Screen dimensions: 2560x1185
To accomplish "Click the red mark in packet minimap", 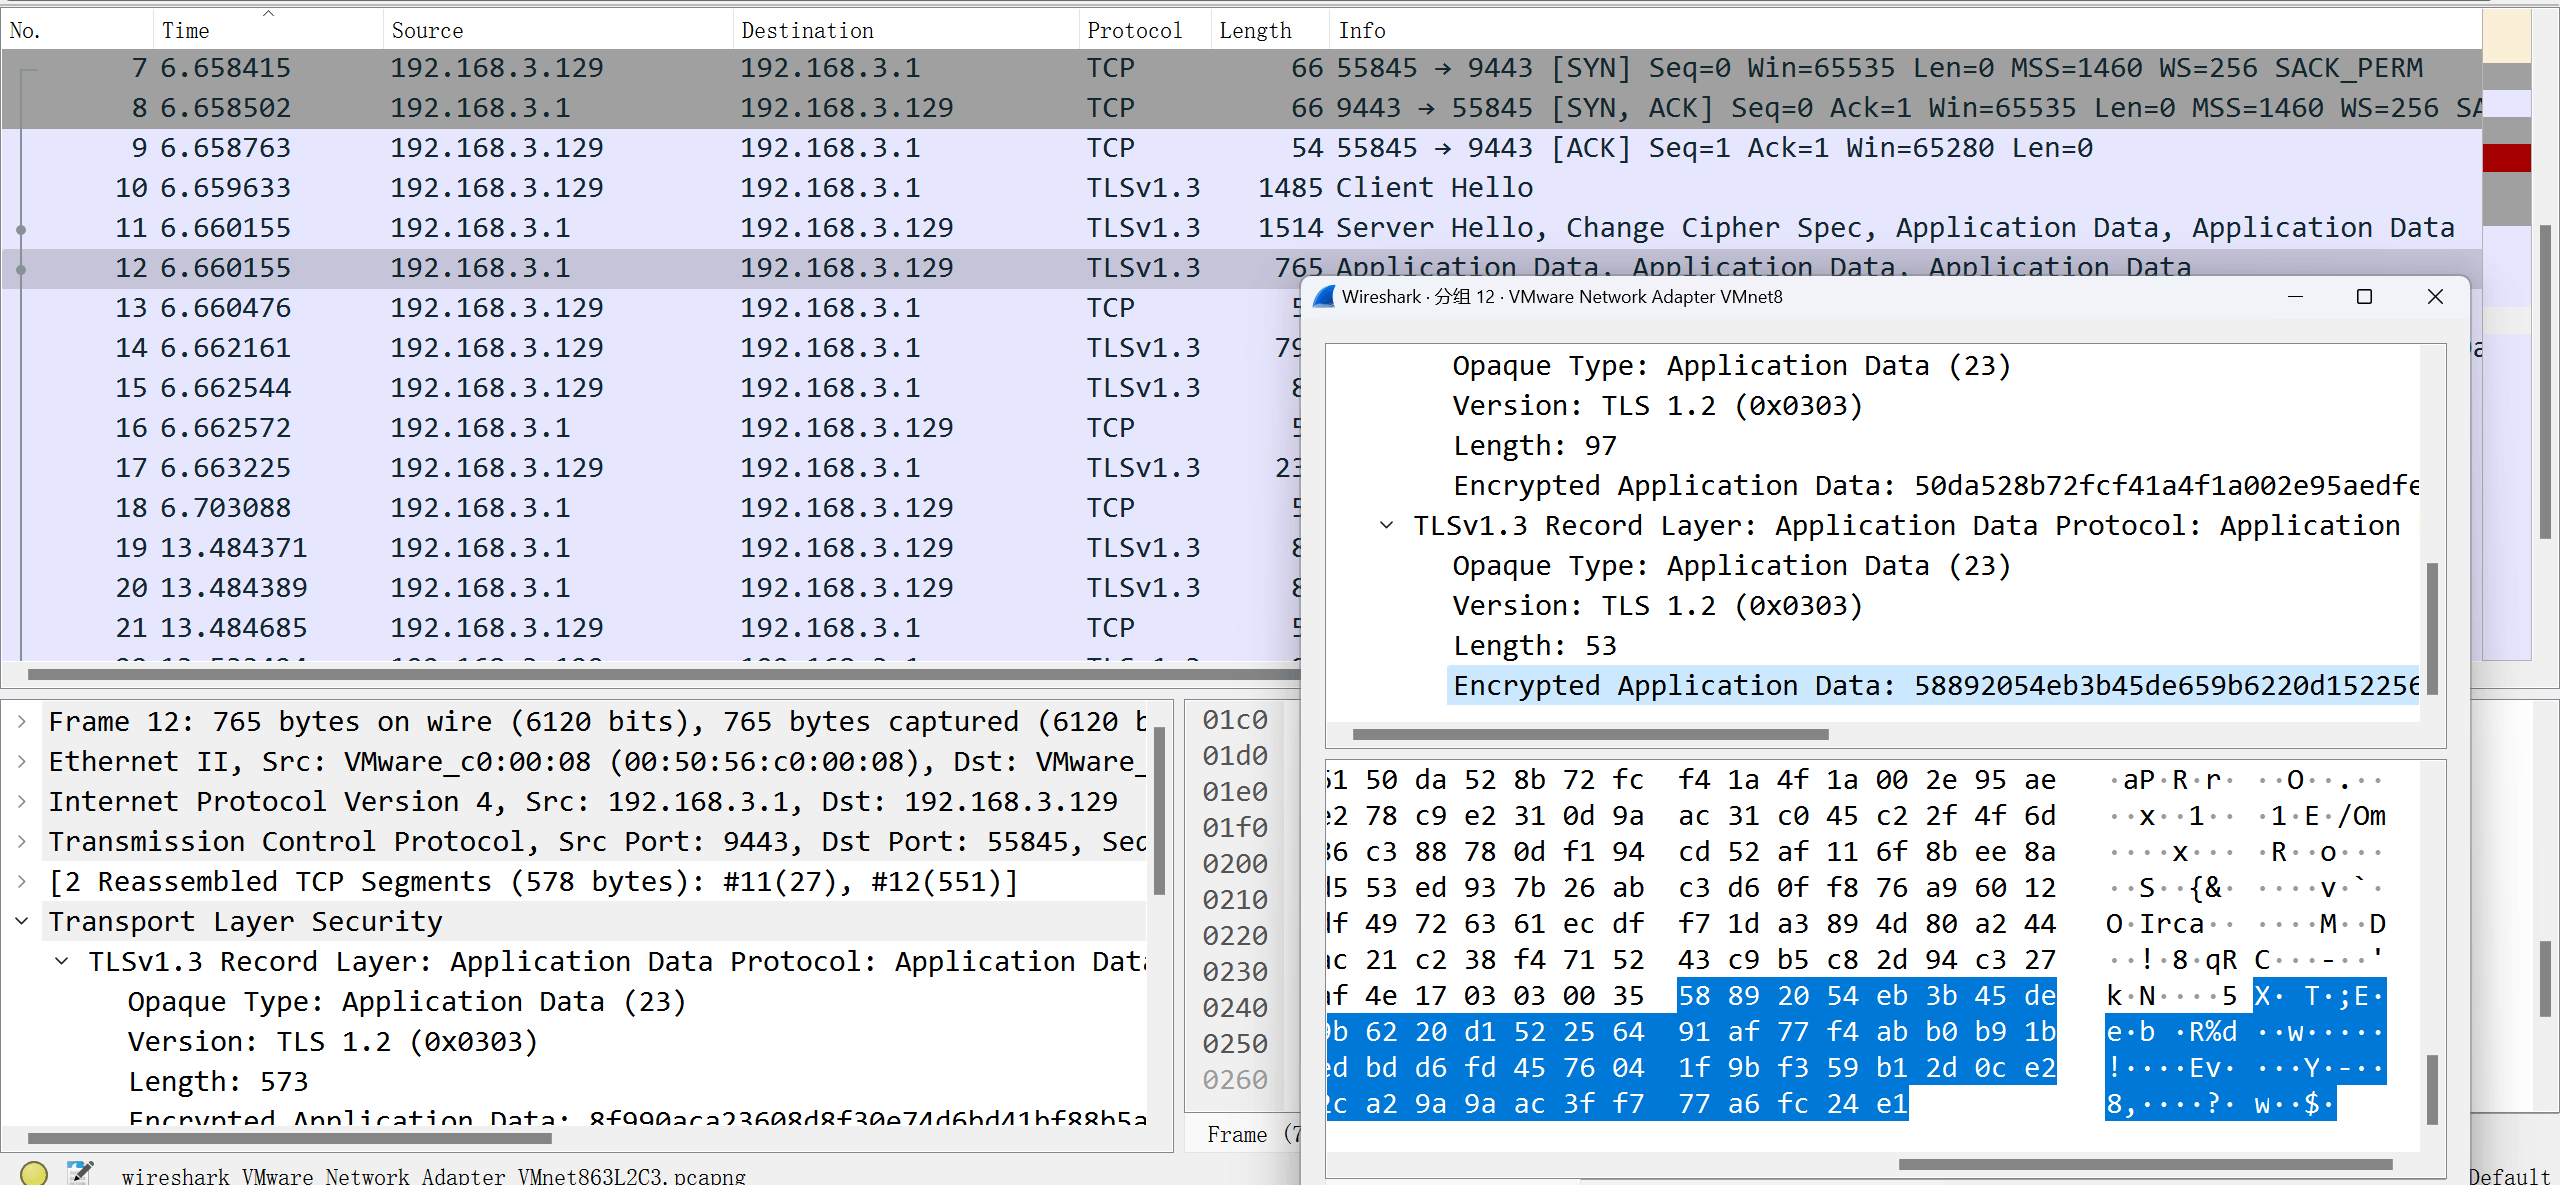I will pyautogui.click(x=2506, y=158).
